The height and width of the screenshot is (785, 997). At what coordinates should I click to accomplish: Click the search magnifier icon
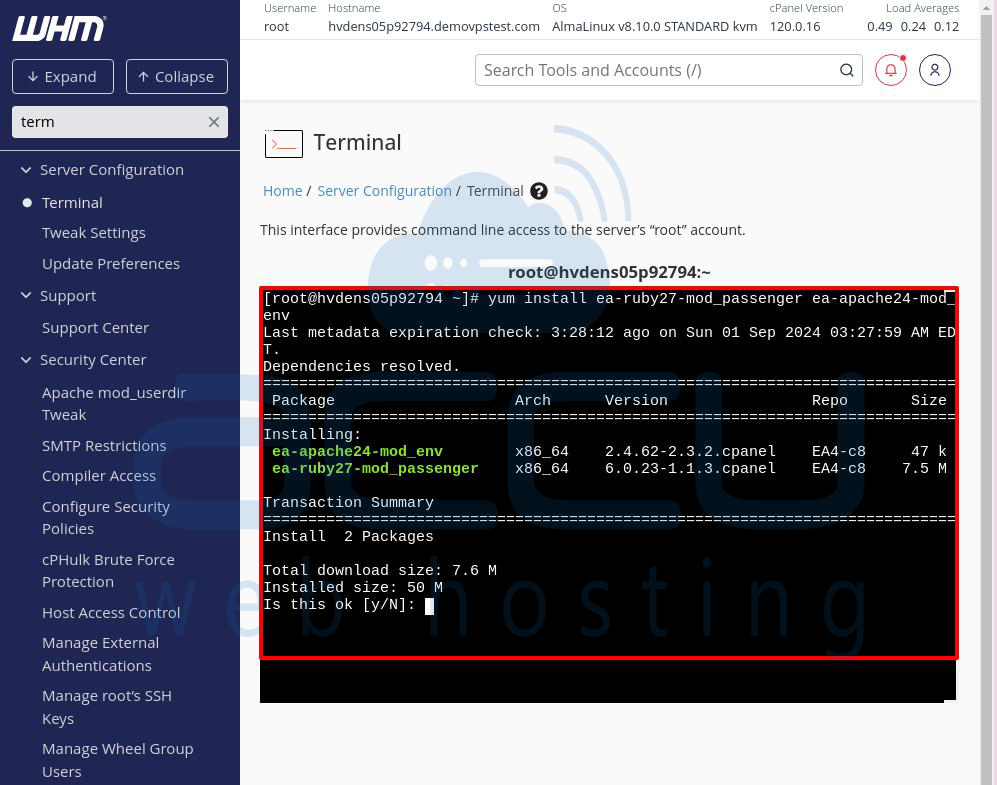pyautogui.click(x=846, y=70)
